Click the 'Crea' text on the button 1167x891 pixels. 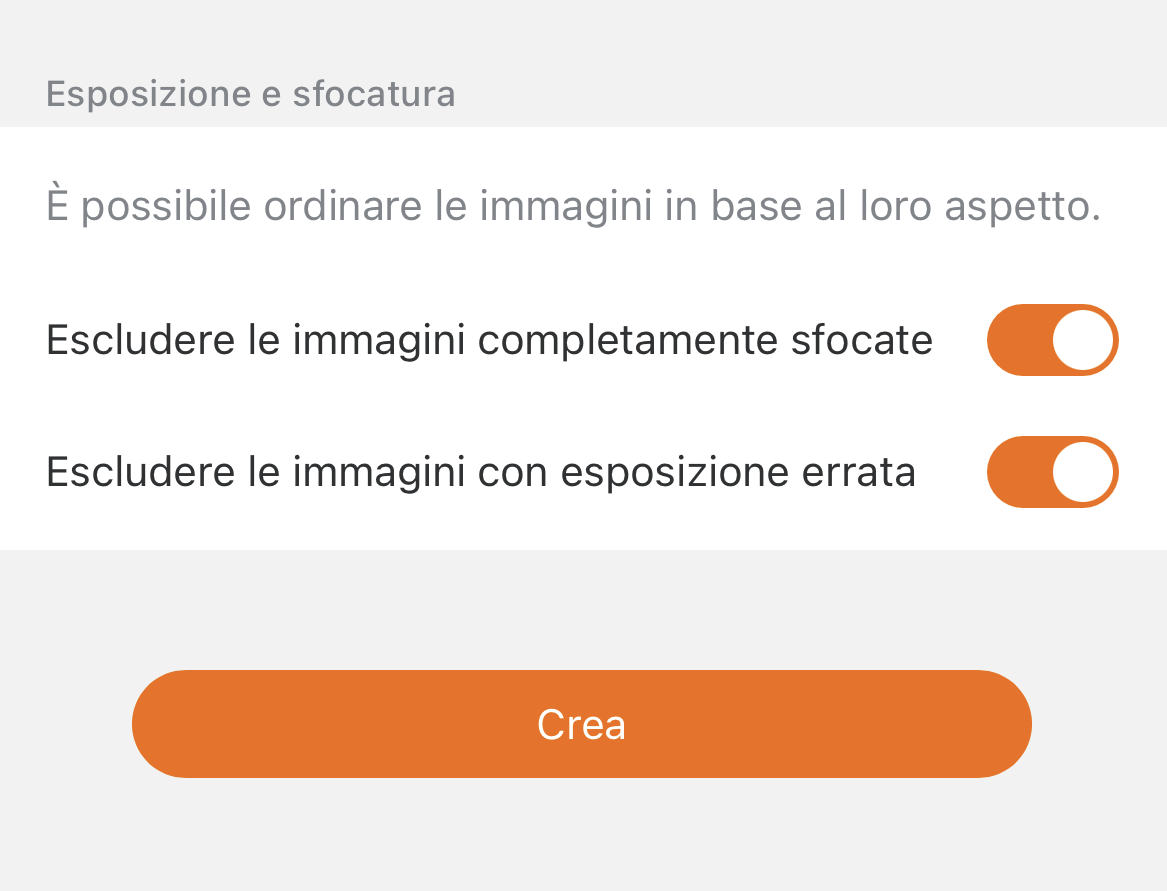[x=581, y=725]
